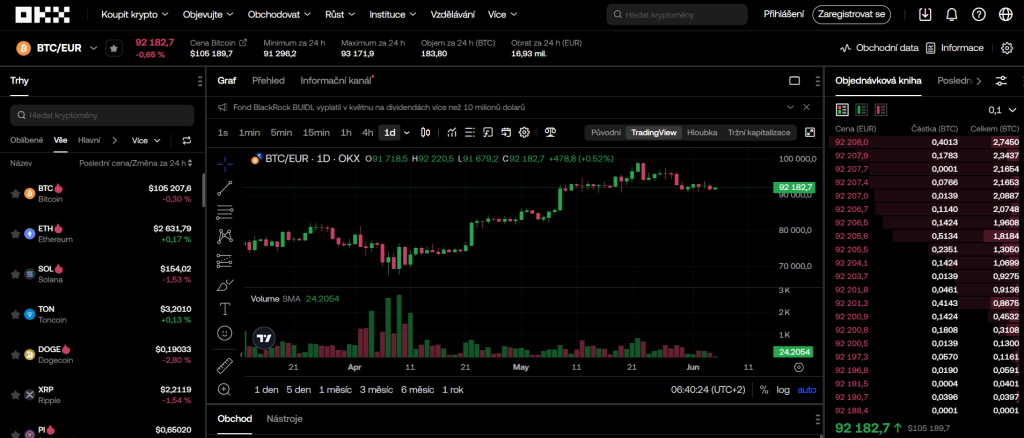Click swap icon in markets filter row

tap(187, 140)
